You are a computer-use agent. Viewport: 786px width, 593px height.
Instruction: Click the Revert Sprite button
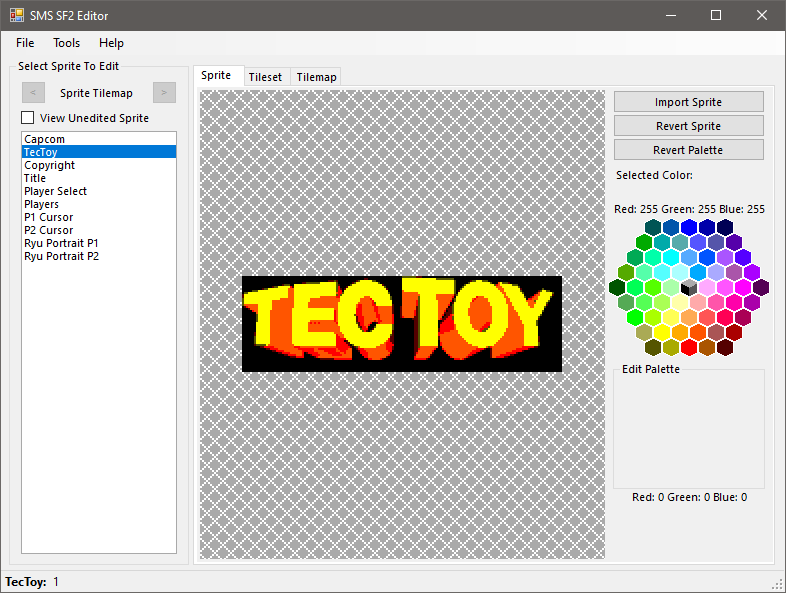coord(689,126)
